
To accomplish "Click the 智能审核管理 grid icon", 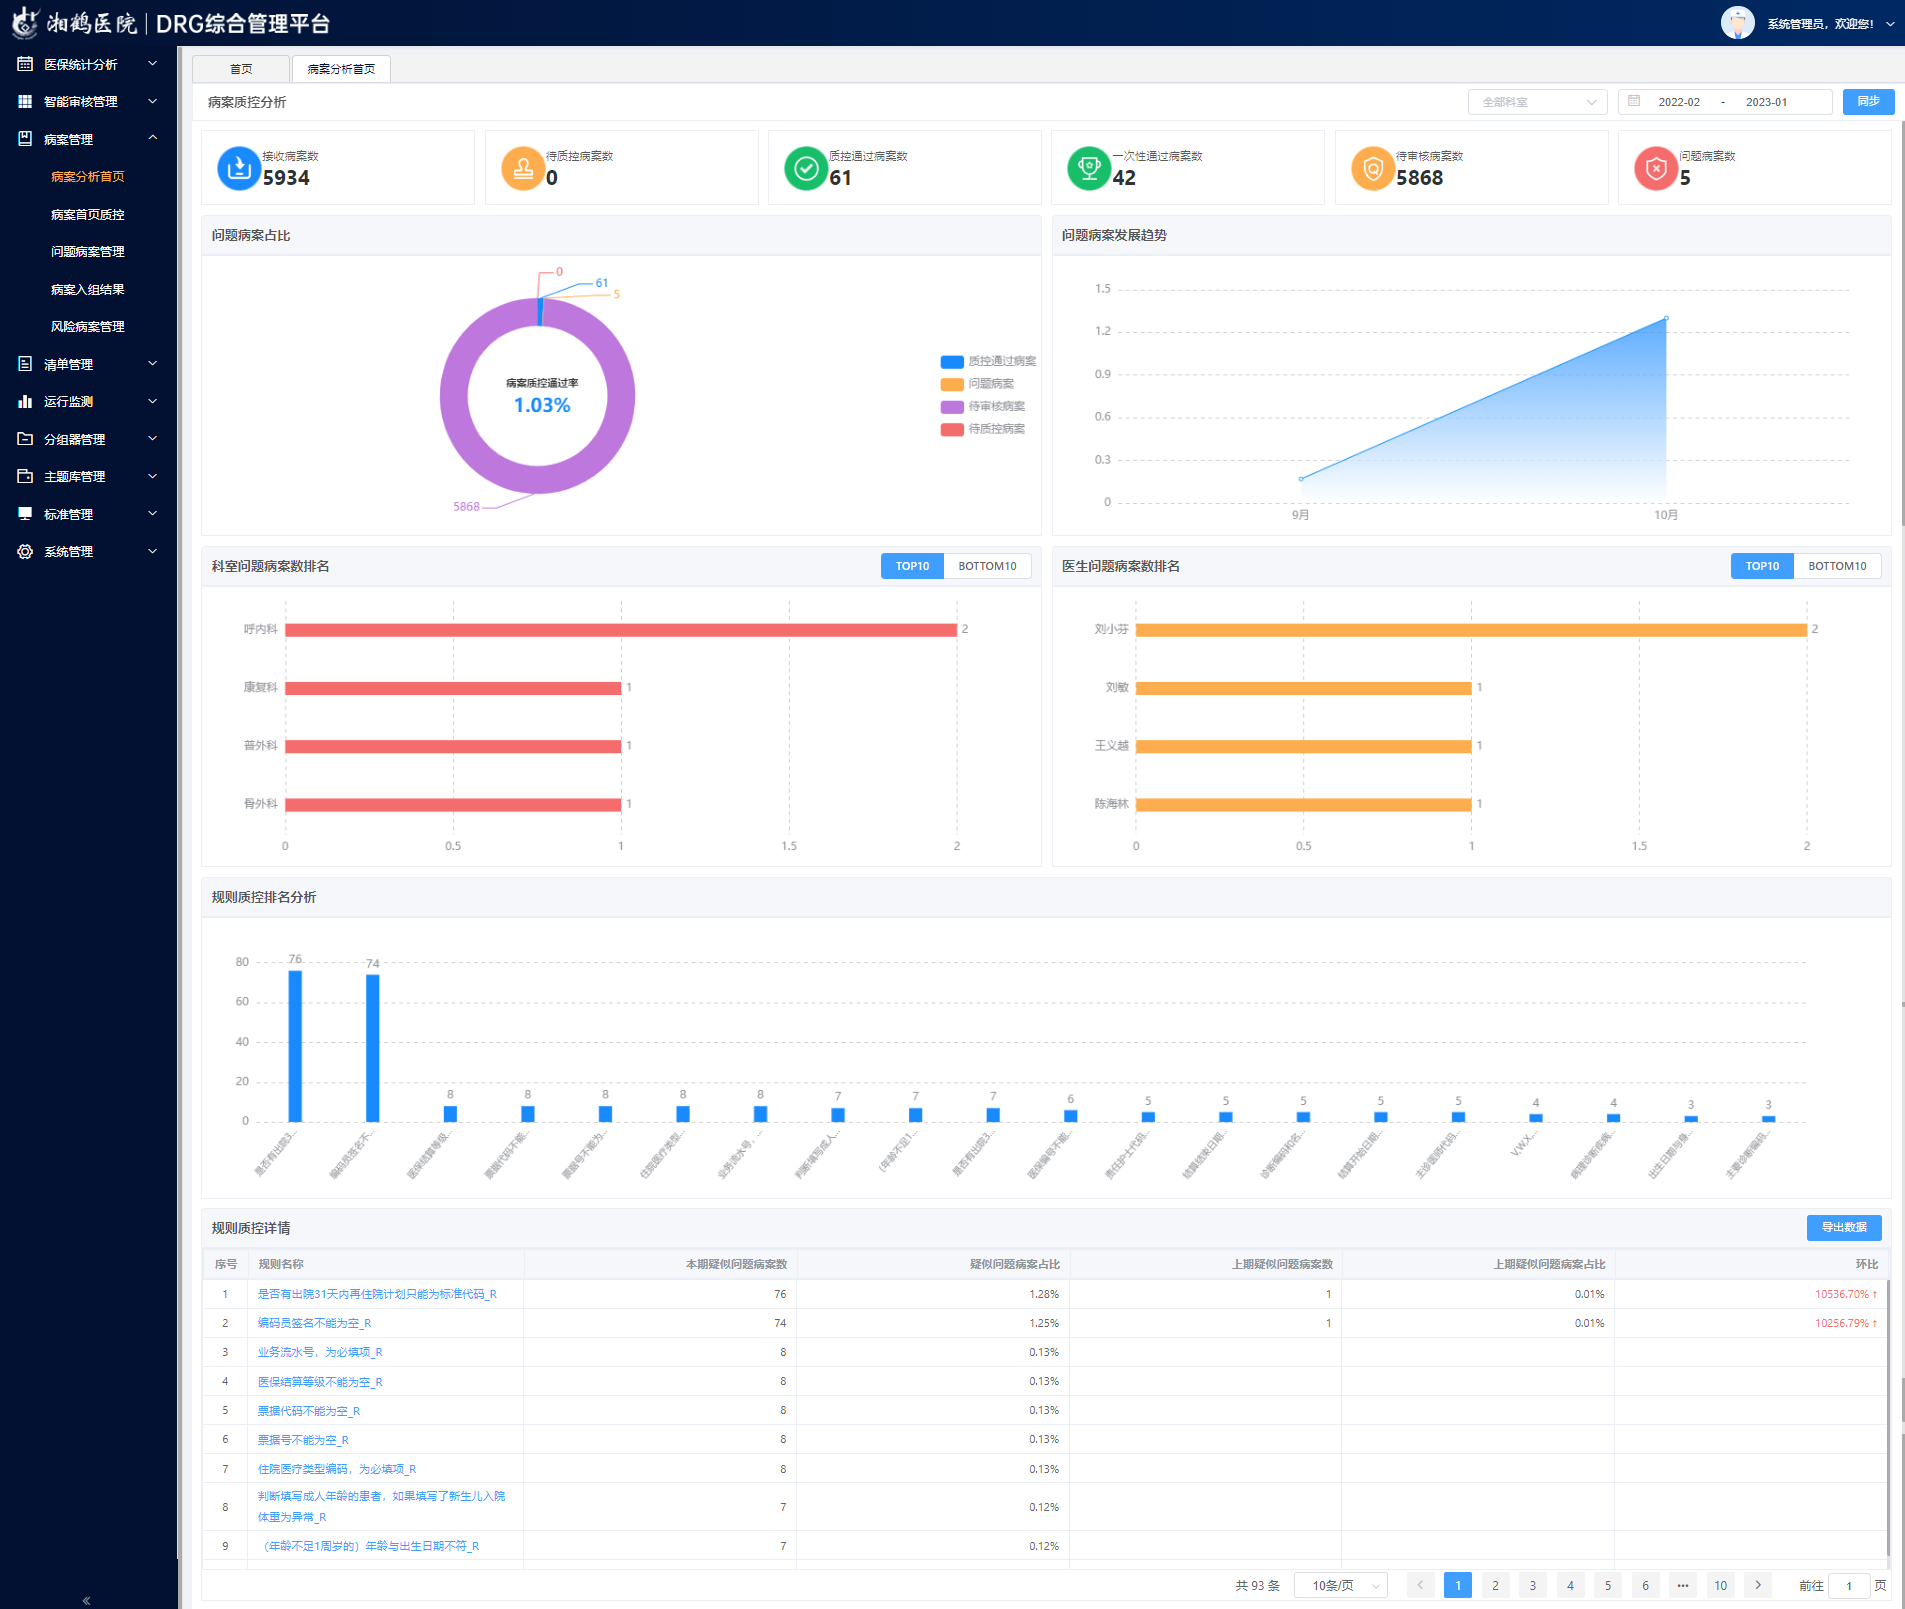I will (25, 101).
